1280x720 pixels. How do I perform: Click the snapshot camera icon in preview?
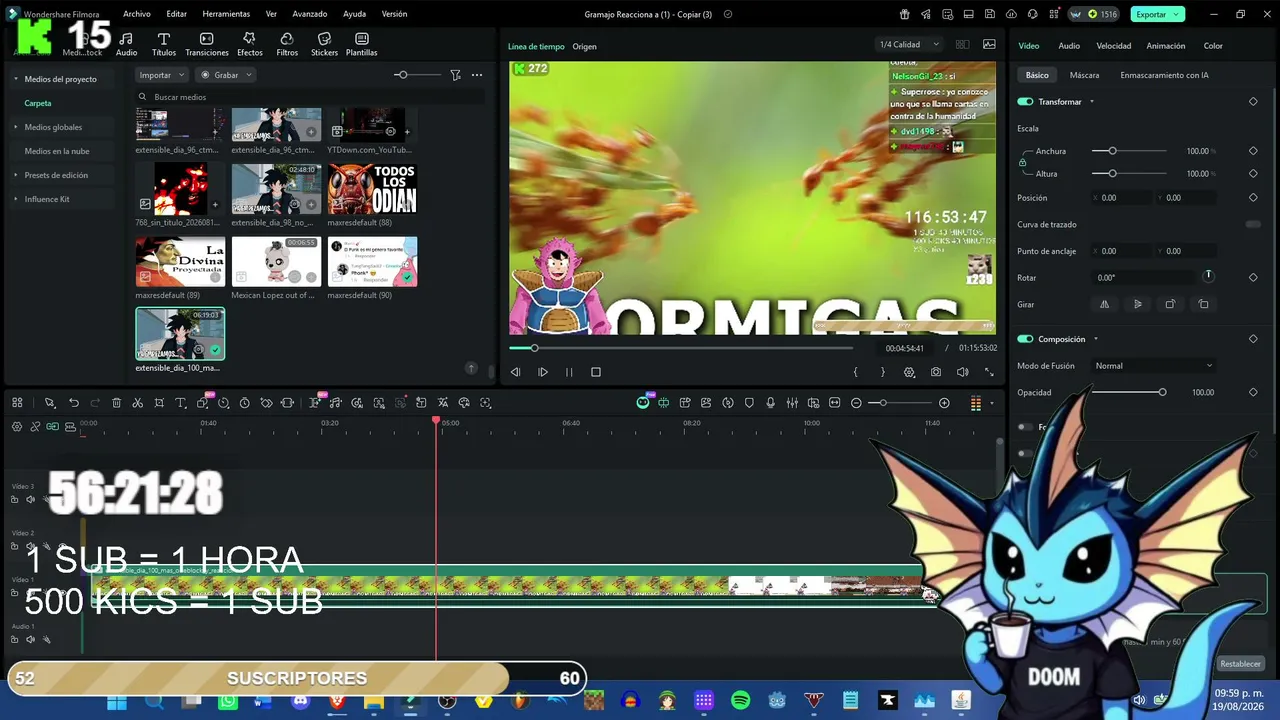point(936,372)
